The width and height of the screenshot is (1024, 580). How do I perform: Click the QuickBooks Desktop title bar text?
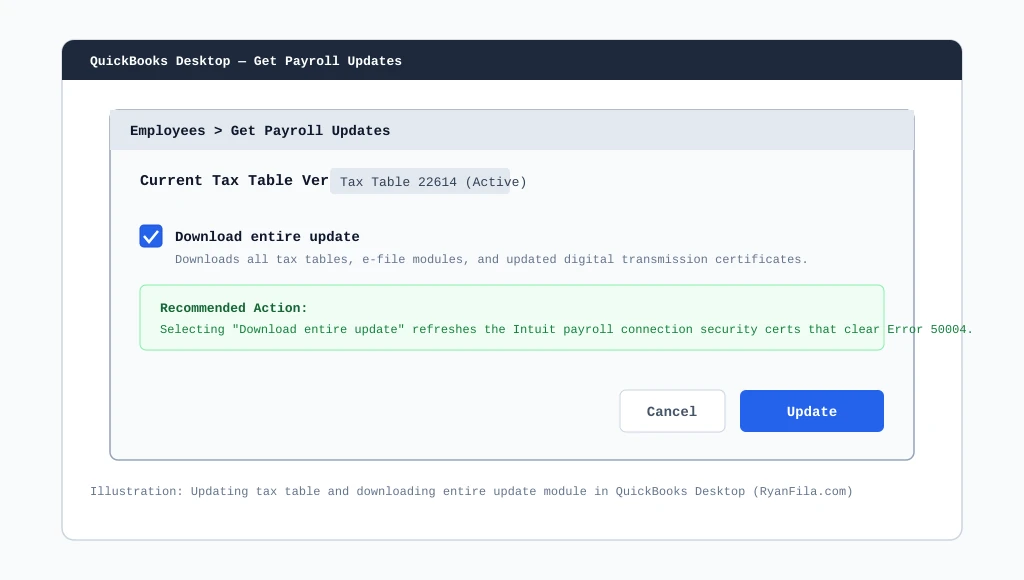coord(246,61)
